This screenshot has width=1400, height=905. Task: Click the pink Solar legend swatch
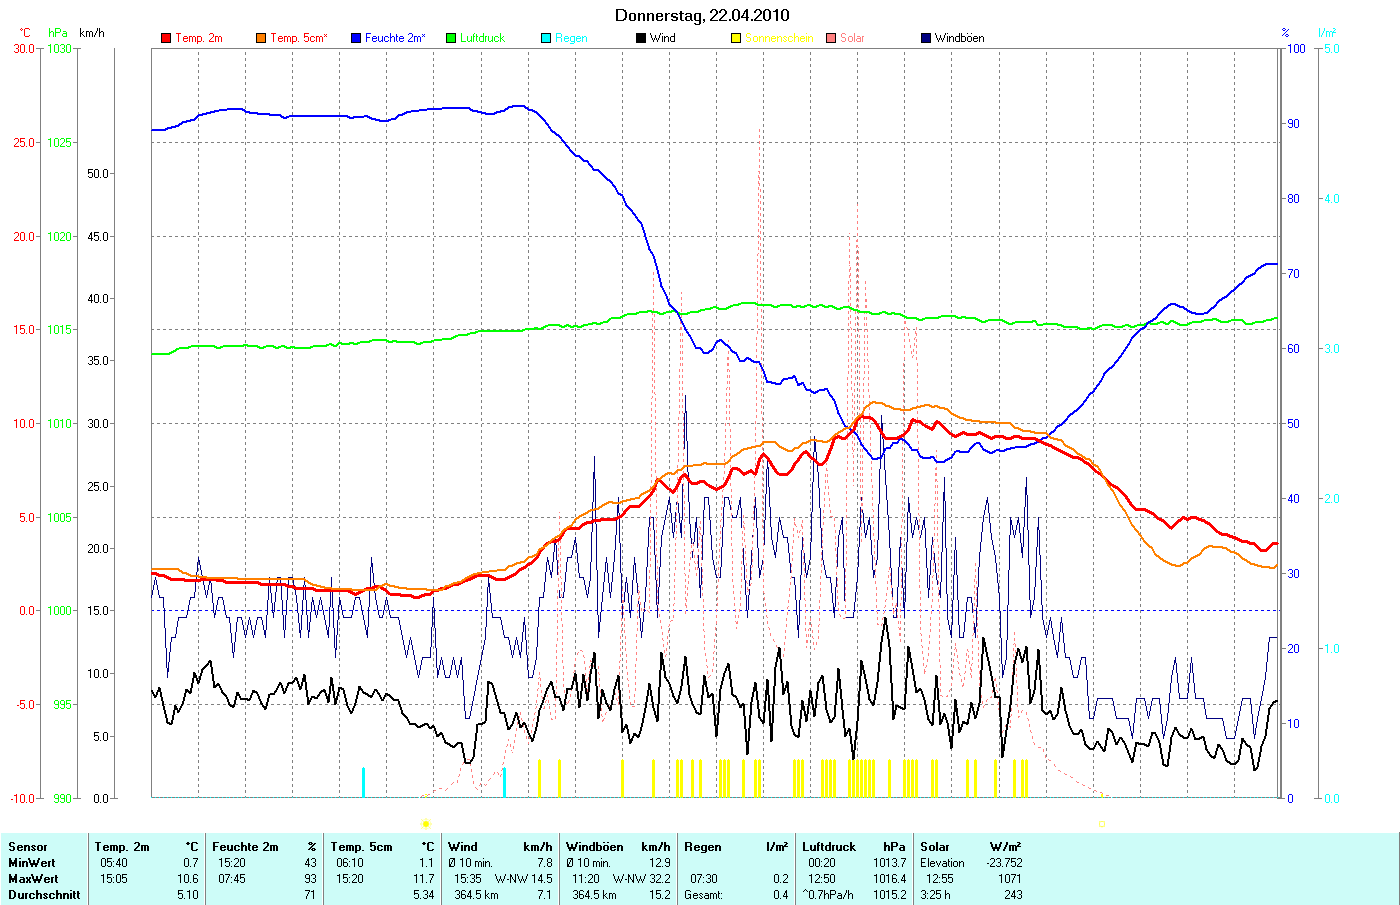click(x=831, y=38)
